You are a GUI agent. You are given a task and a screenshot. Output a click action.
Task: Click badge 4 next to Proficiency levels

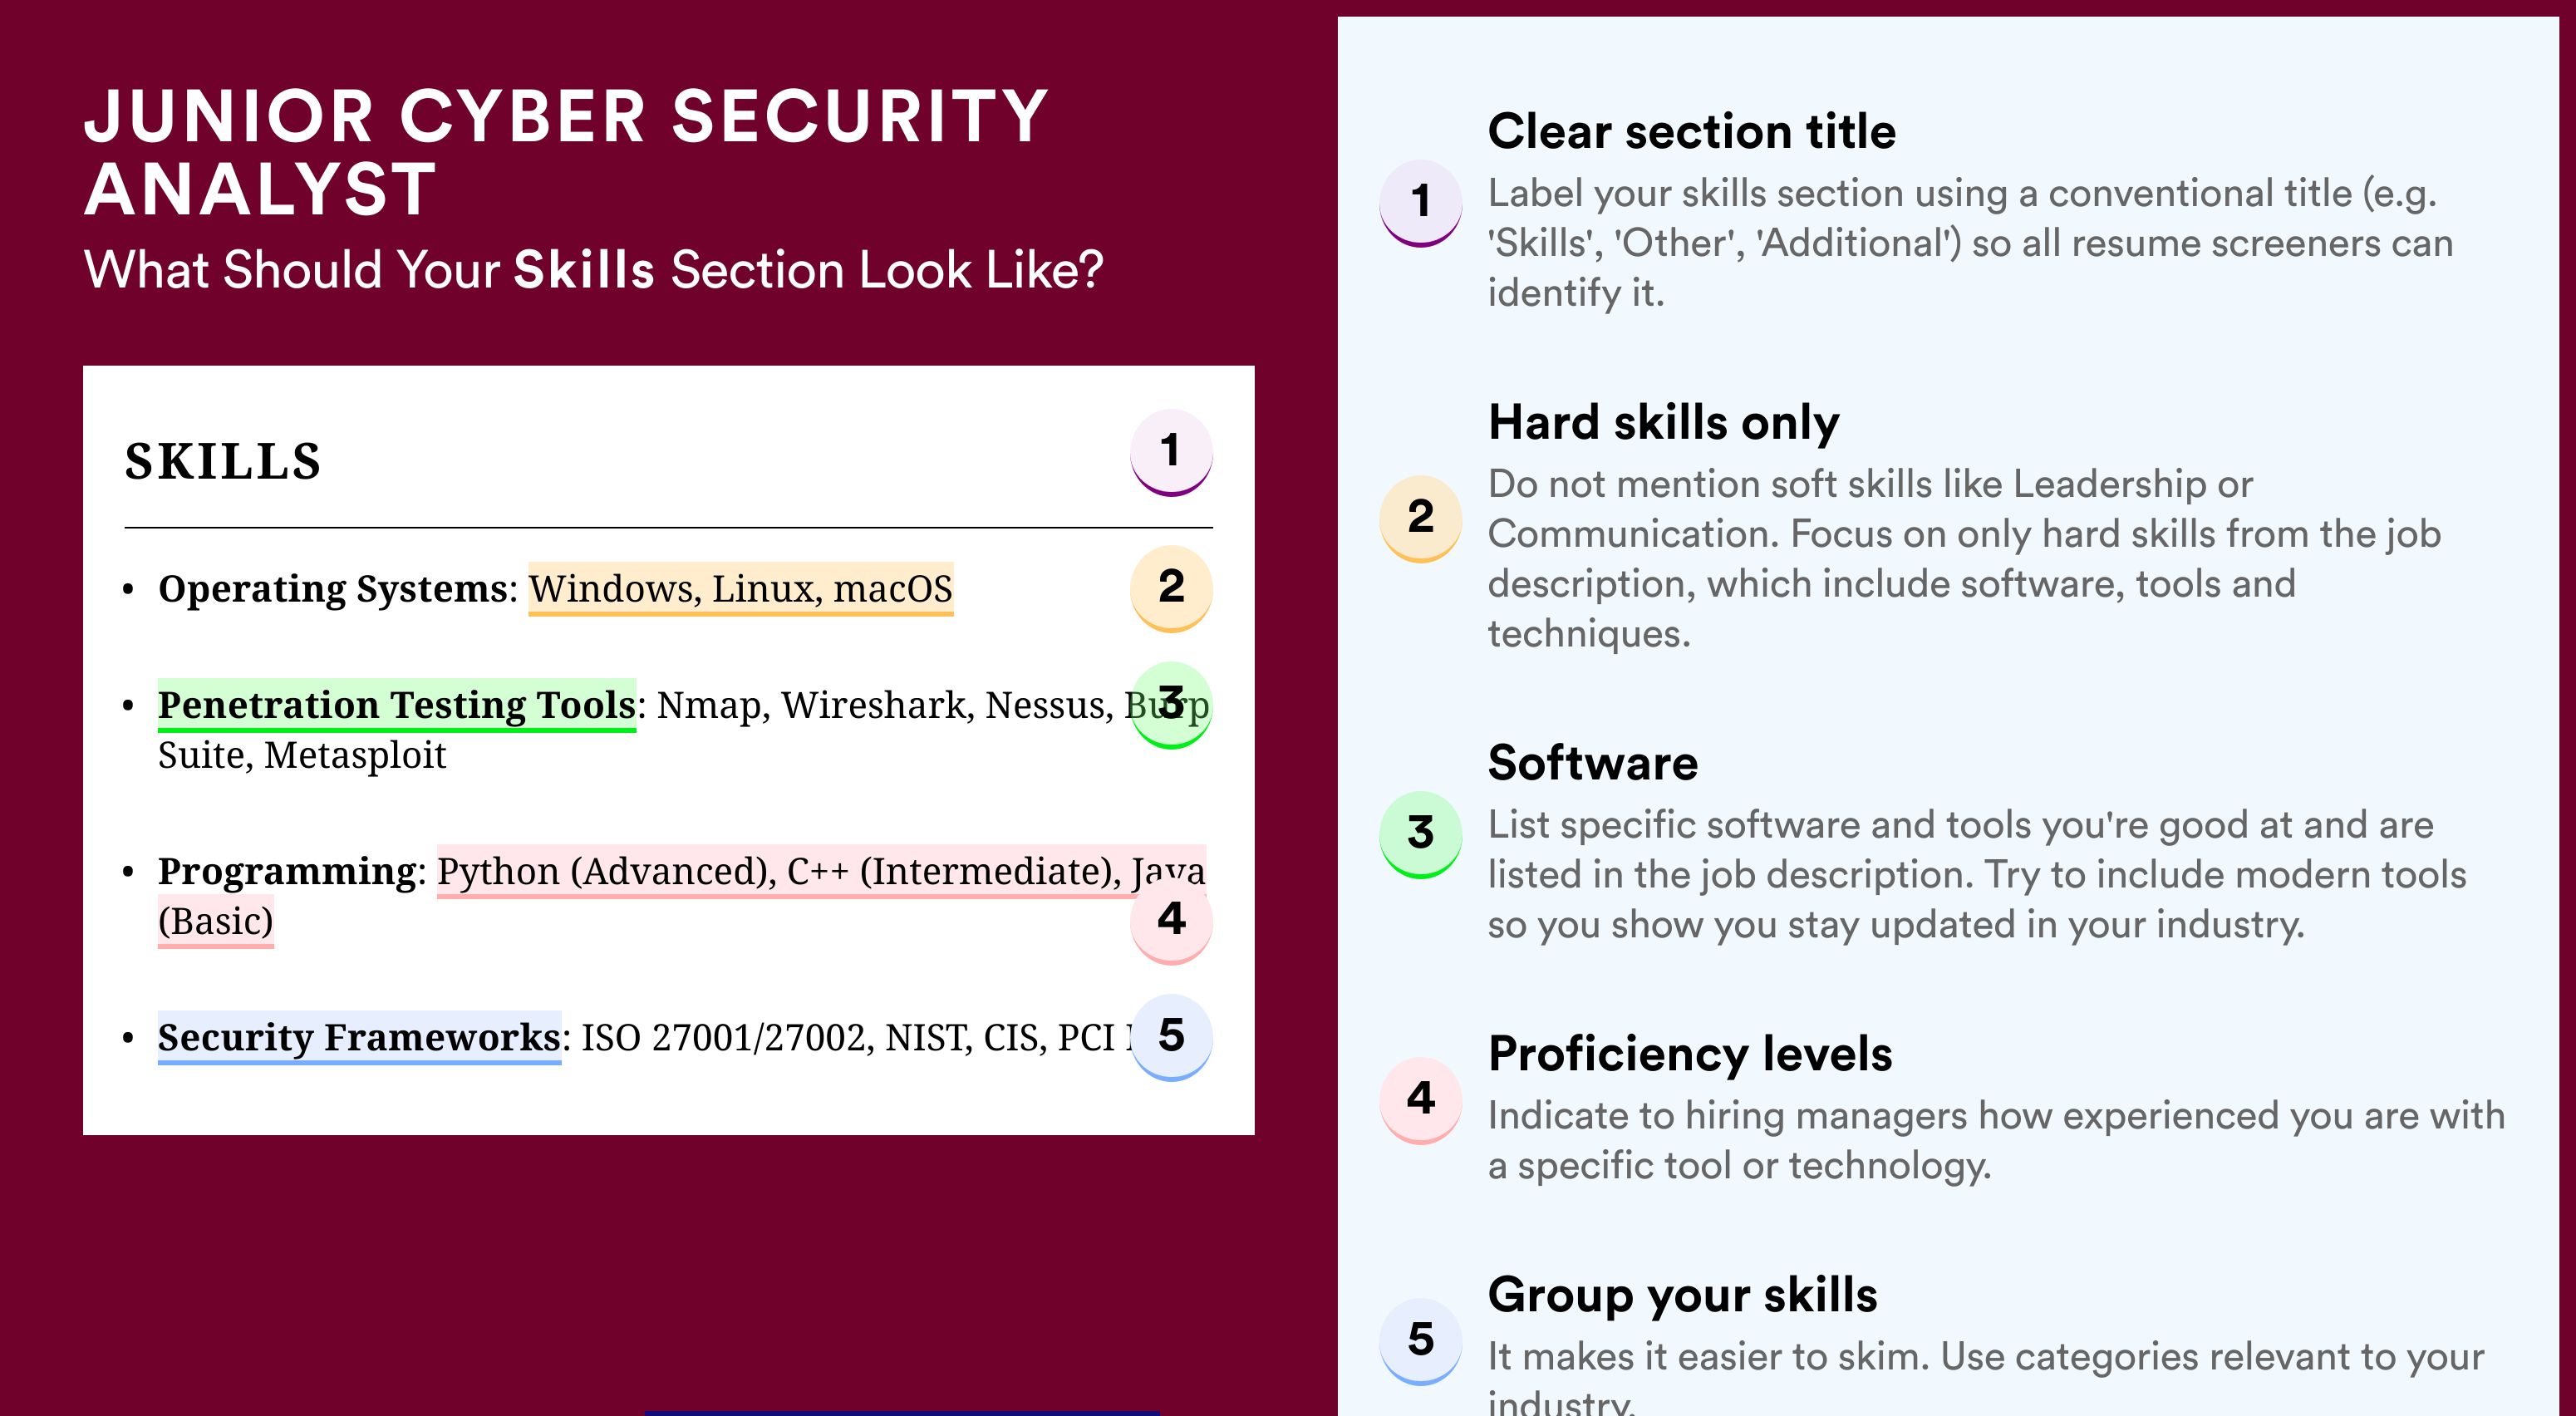(x=1421, y=1101)
